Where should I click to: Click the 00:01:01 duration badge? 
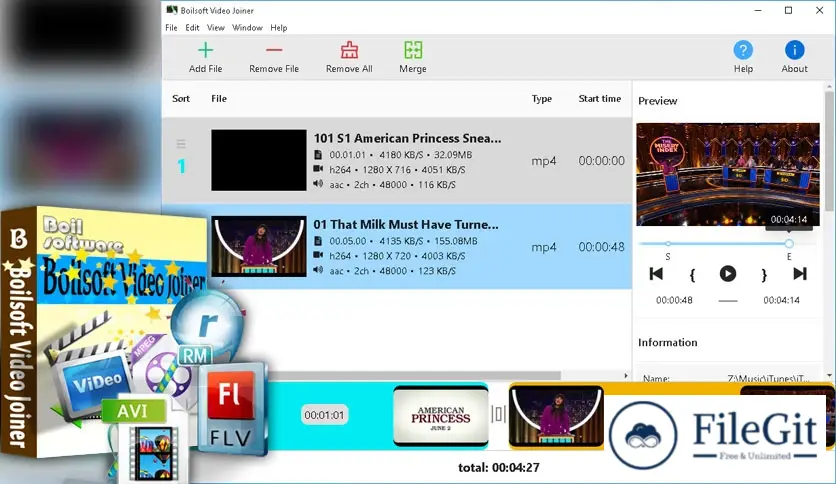click(x=324, y=415)
